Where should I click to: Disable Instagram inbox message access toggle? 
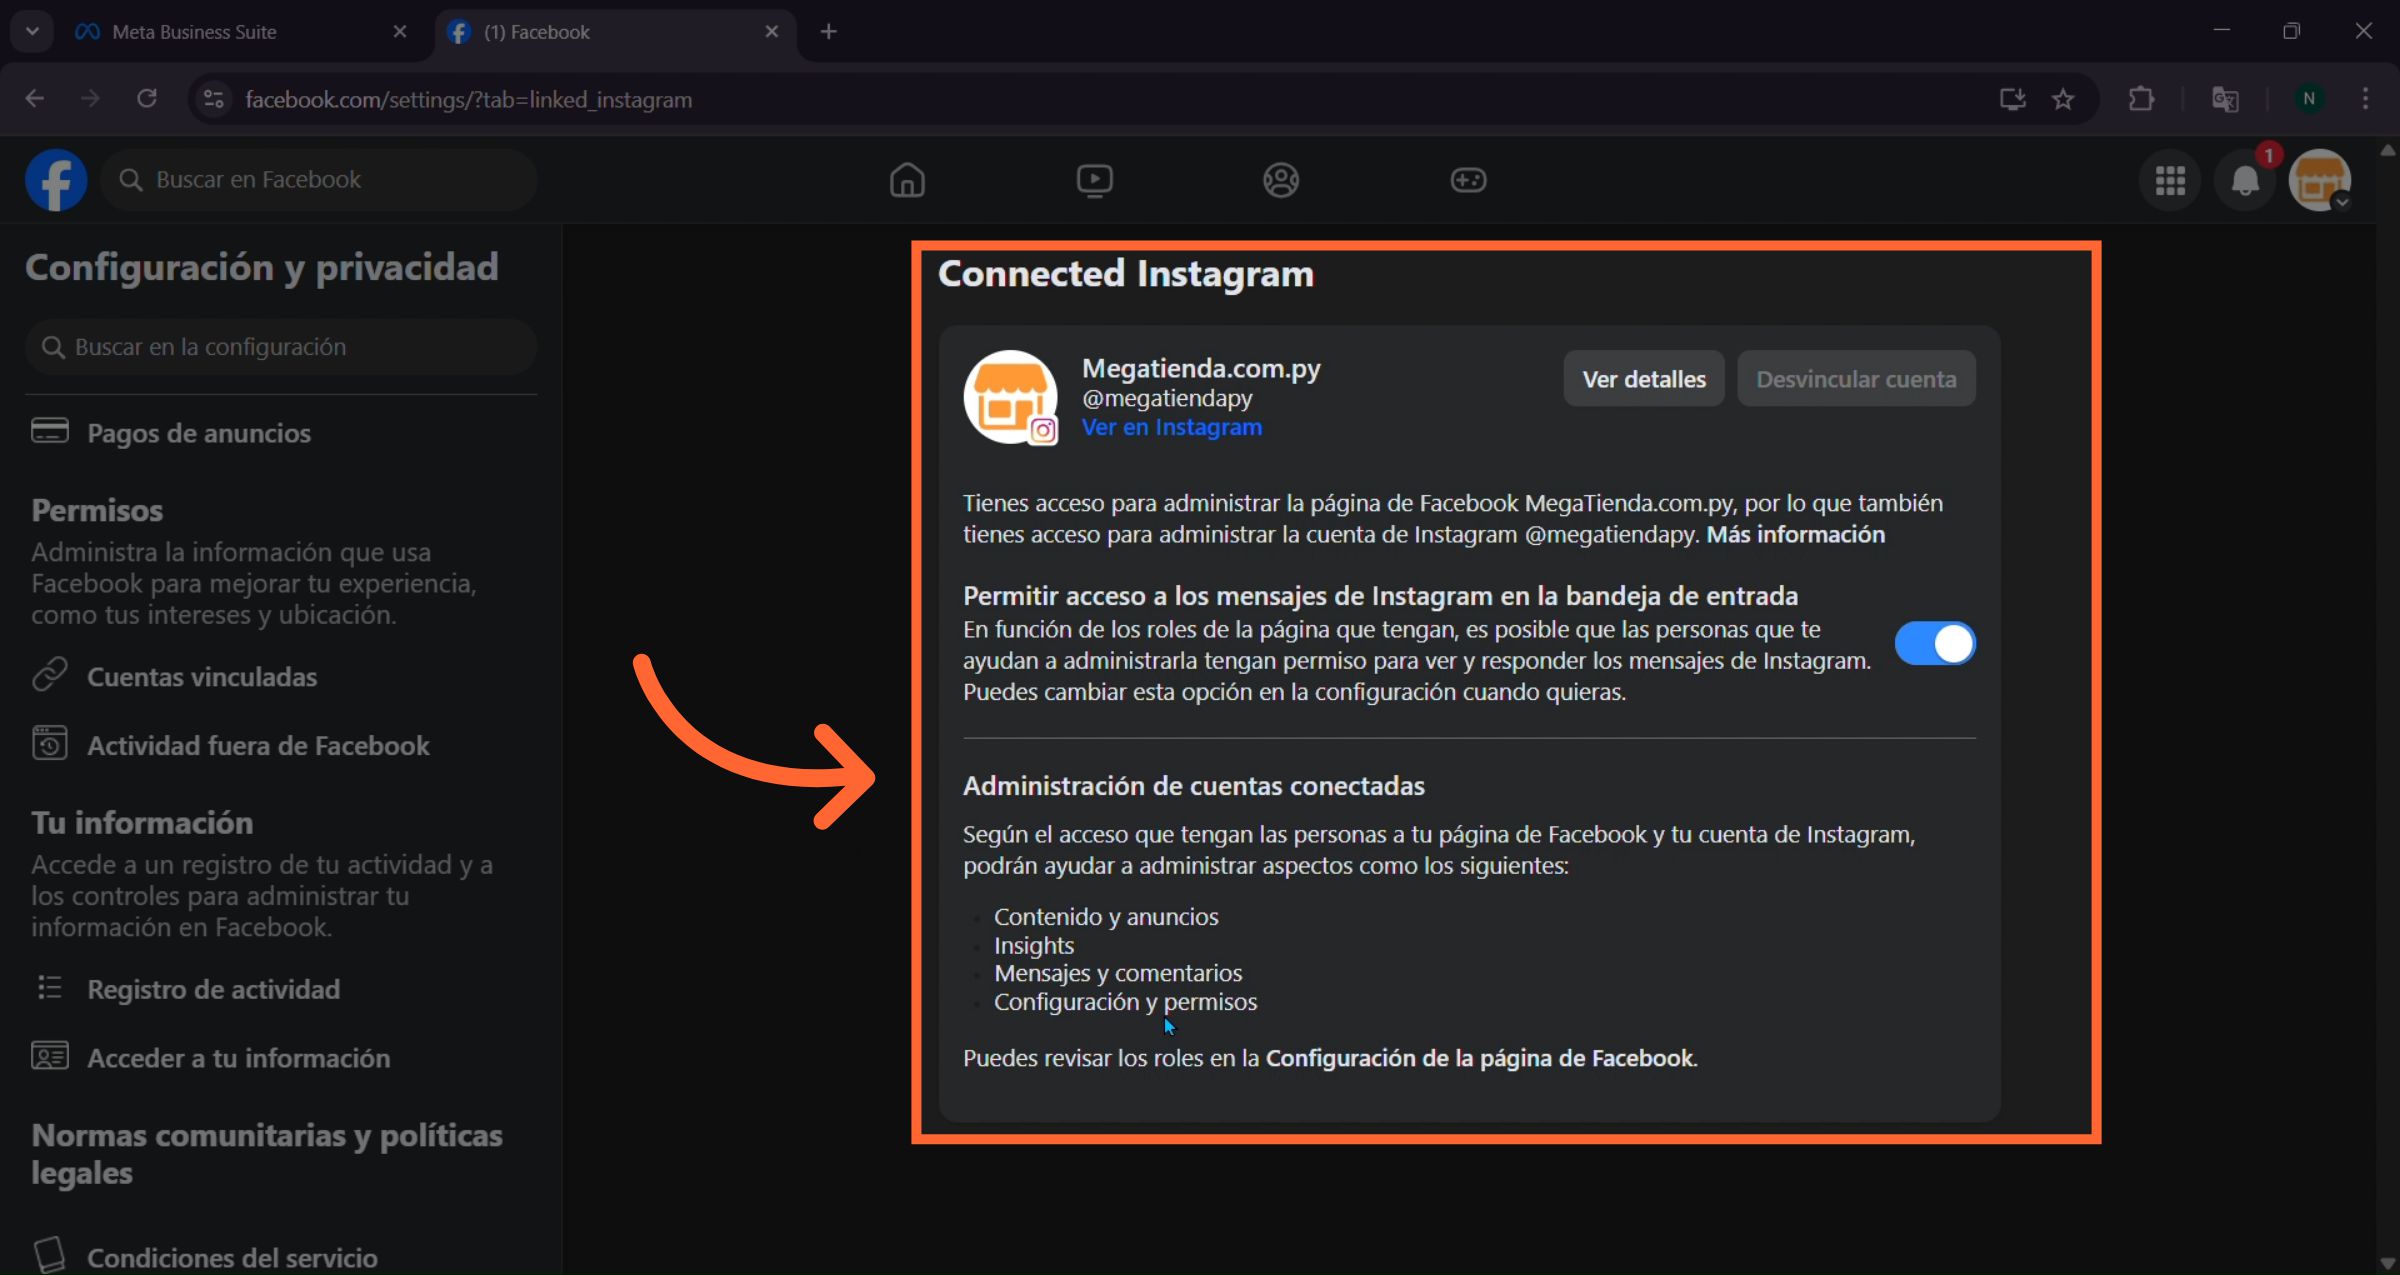(1934, 643)
